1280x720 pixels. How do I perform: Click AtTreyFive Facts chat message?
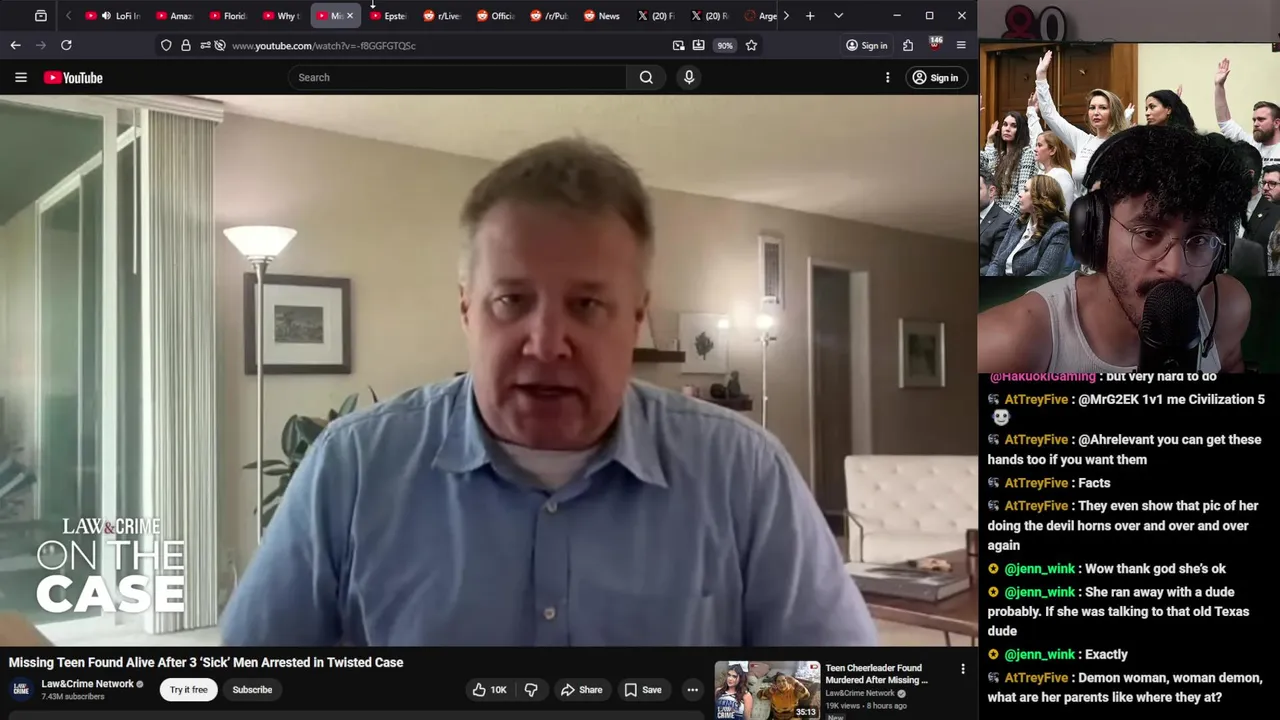1048,482
